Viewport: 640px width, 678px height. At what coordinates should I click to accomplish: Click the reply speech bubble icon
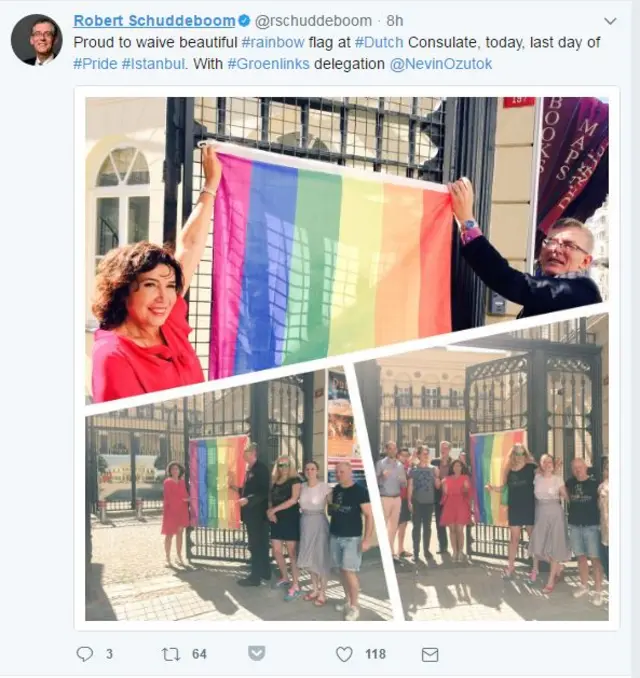85,654
